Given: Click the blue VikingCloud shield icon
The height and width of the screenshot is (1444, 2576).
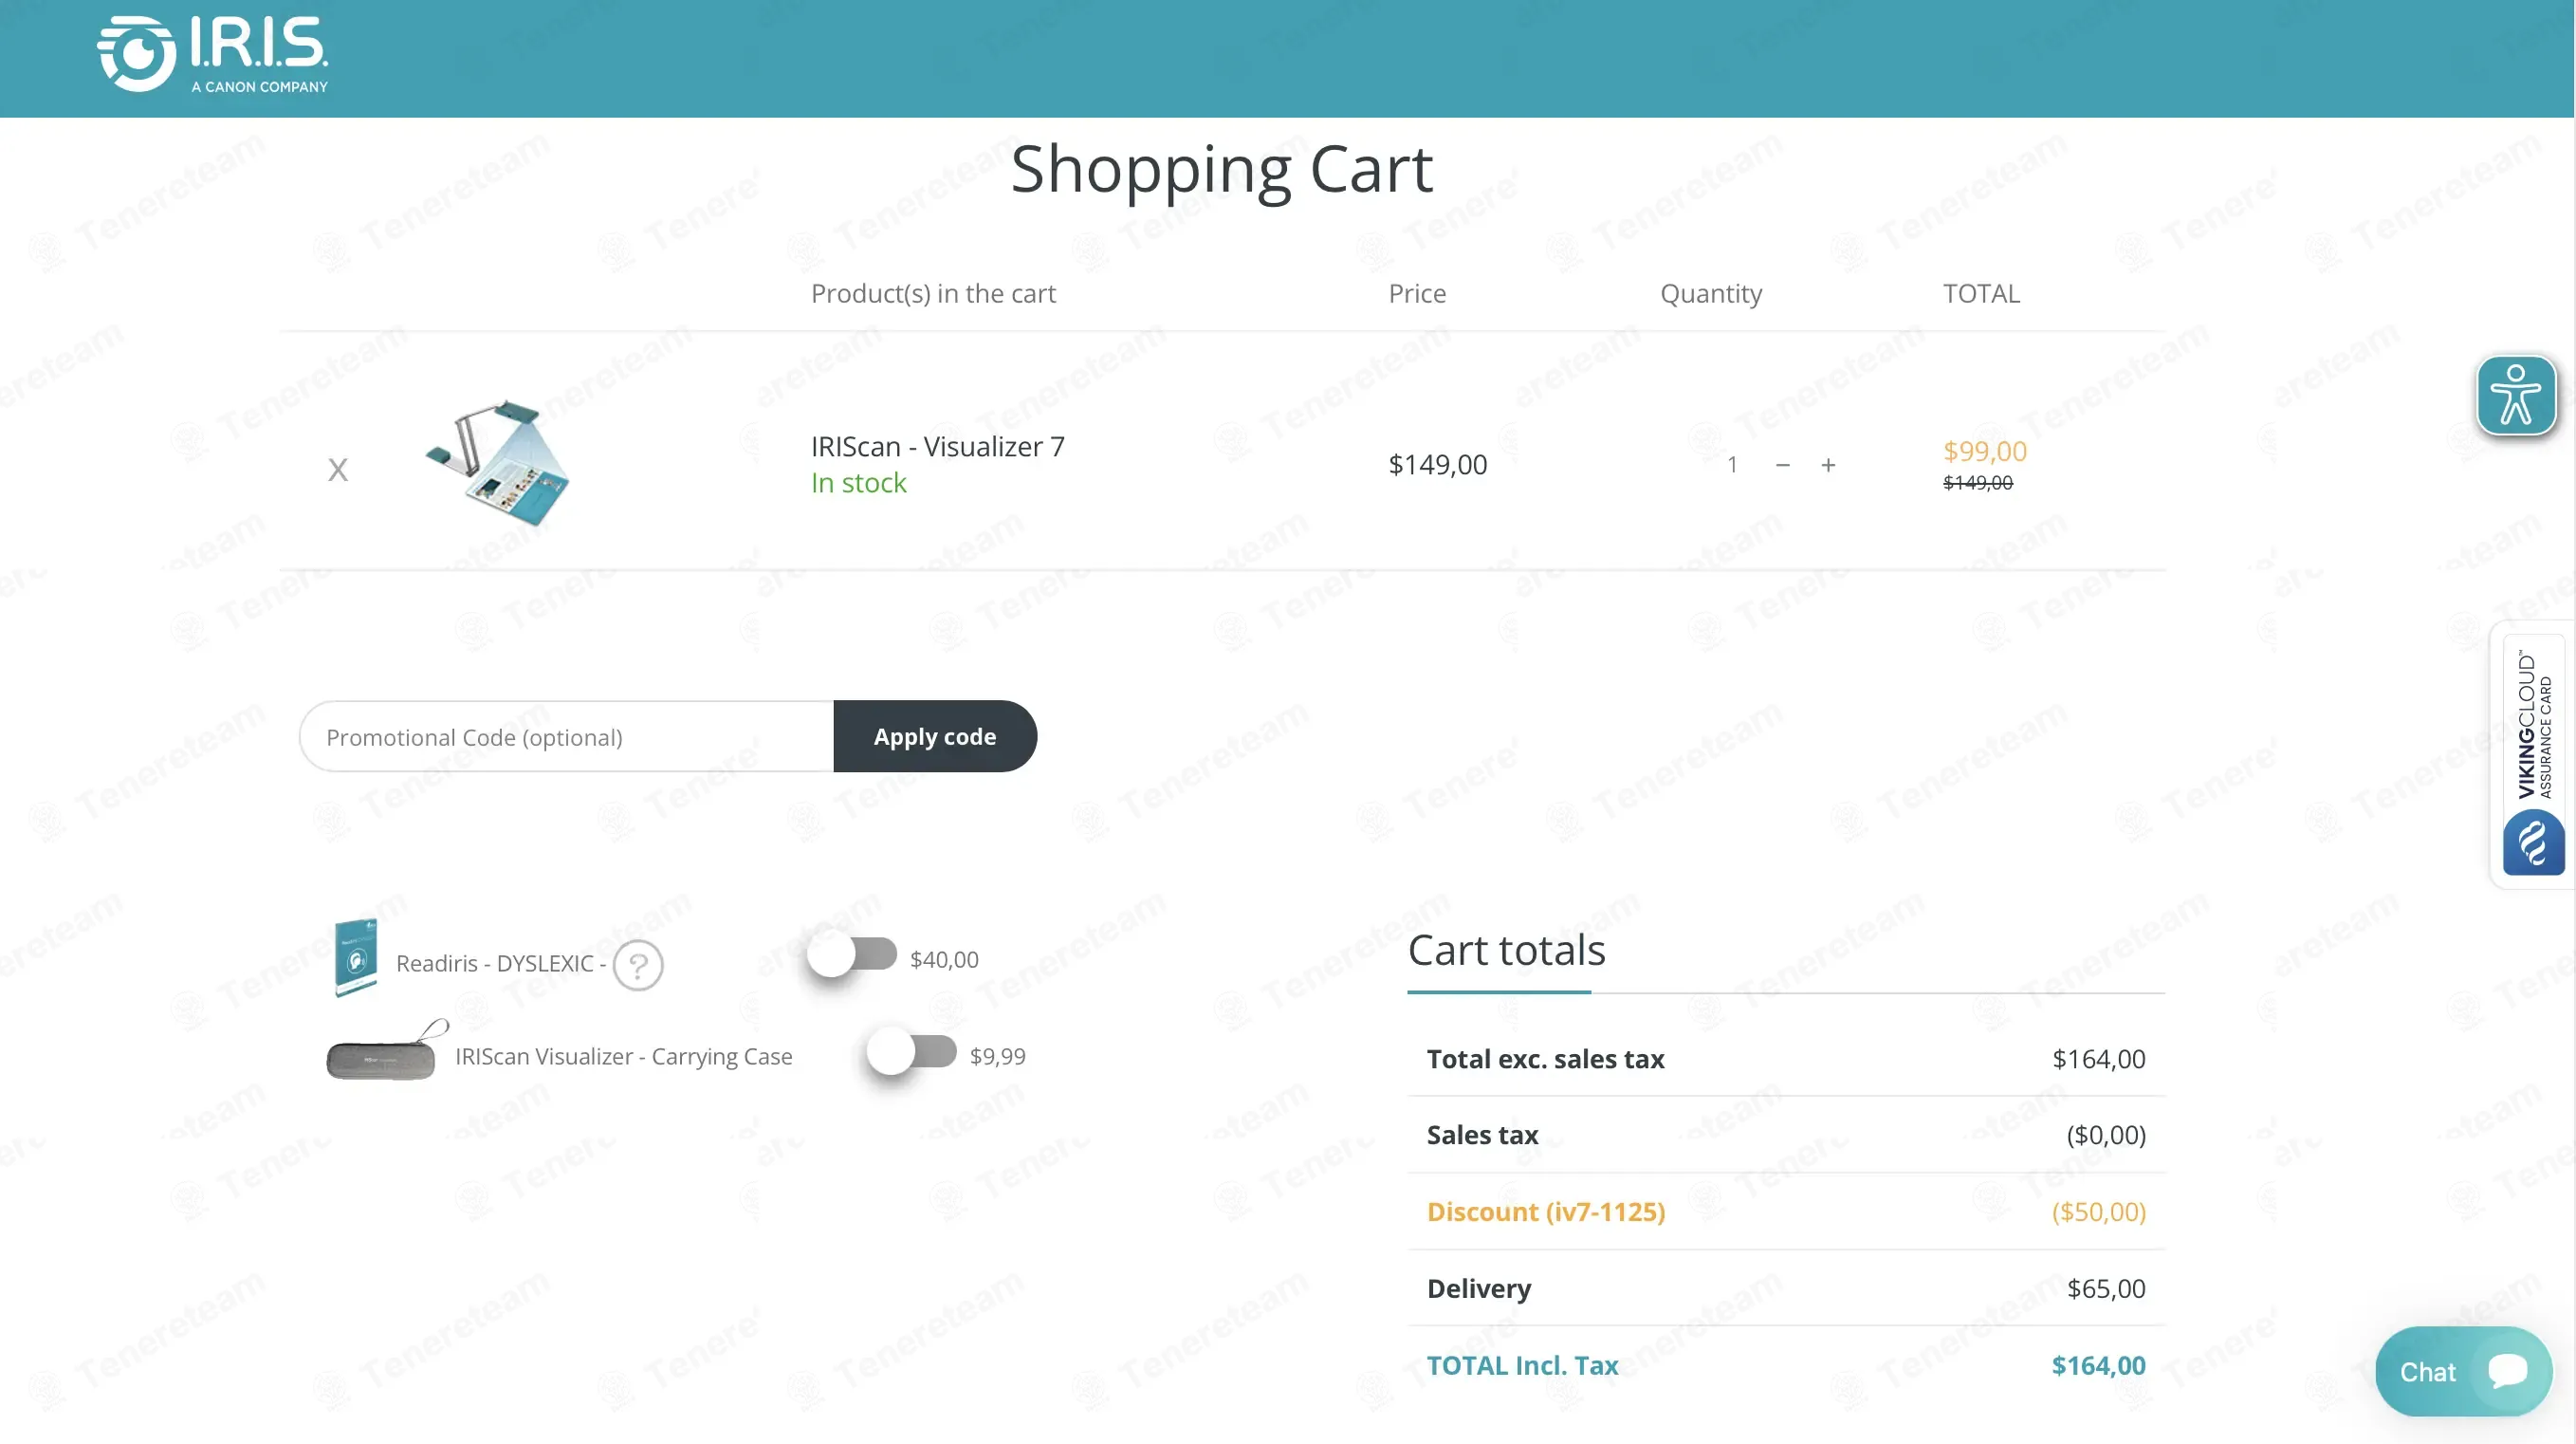Looking at the screenshot, I should click(x=2532, y=843).
